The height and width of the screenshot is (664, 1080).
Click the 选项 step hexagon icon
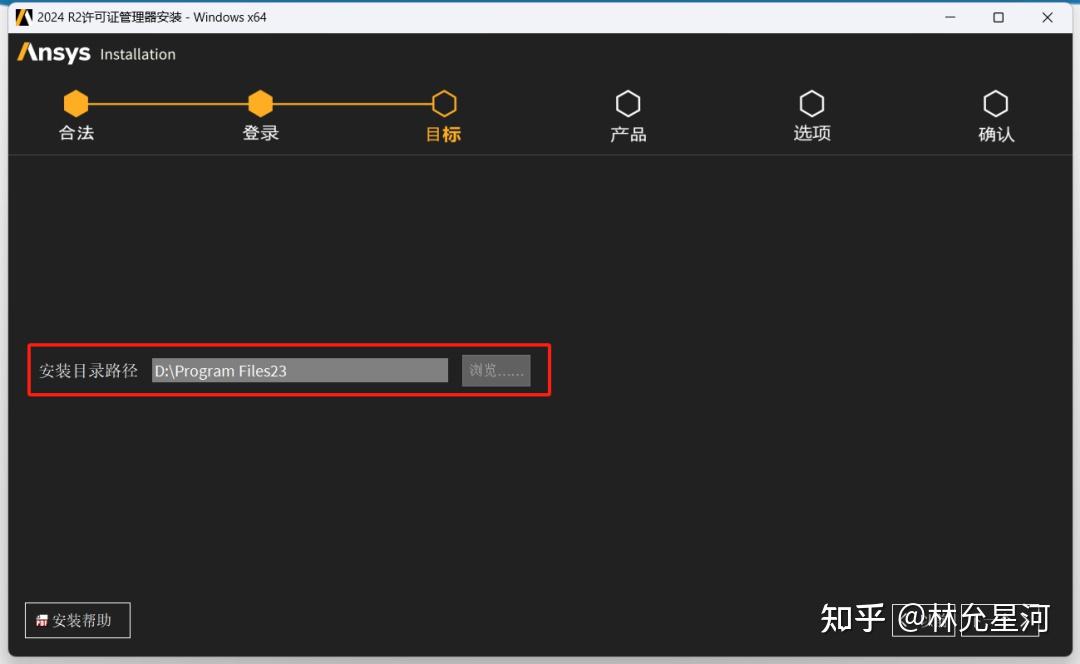click(812, 103)
